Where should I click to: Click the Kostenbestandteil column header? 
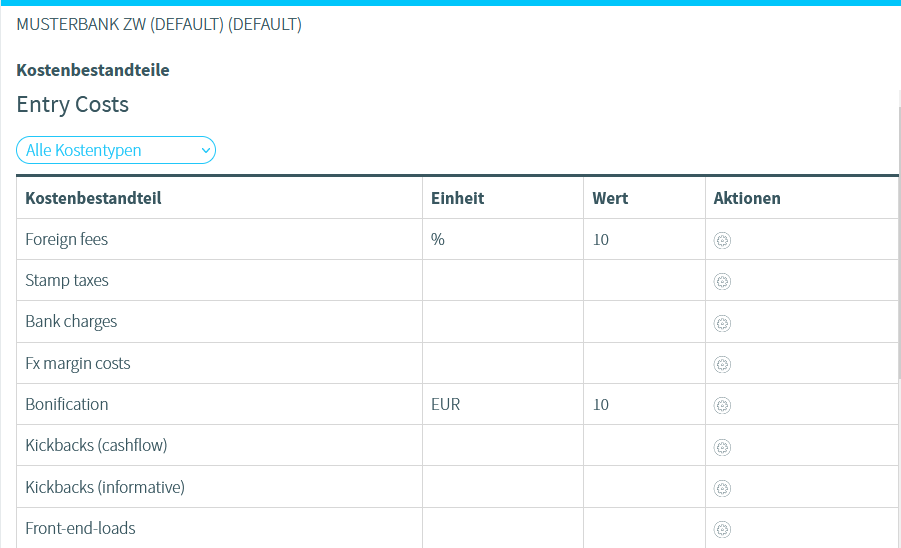[x=93, y=198]
